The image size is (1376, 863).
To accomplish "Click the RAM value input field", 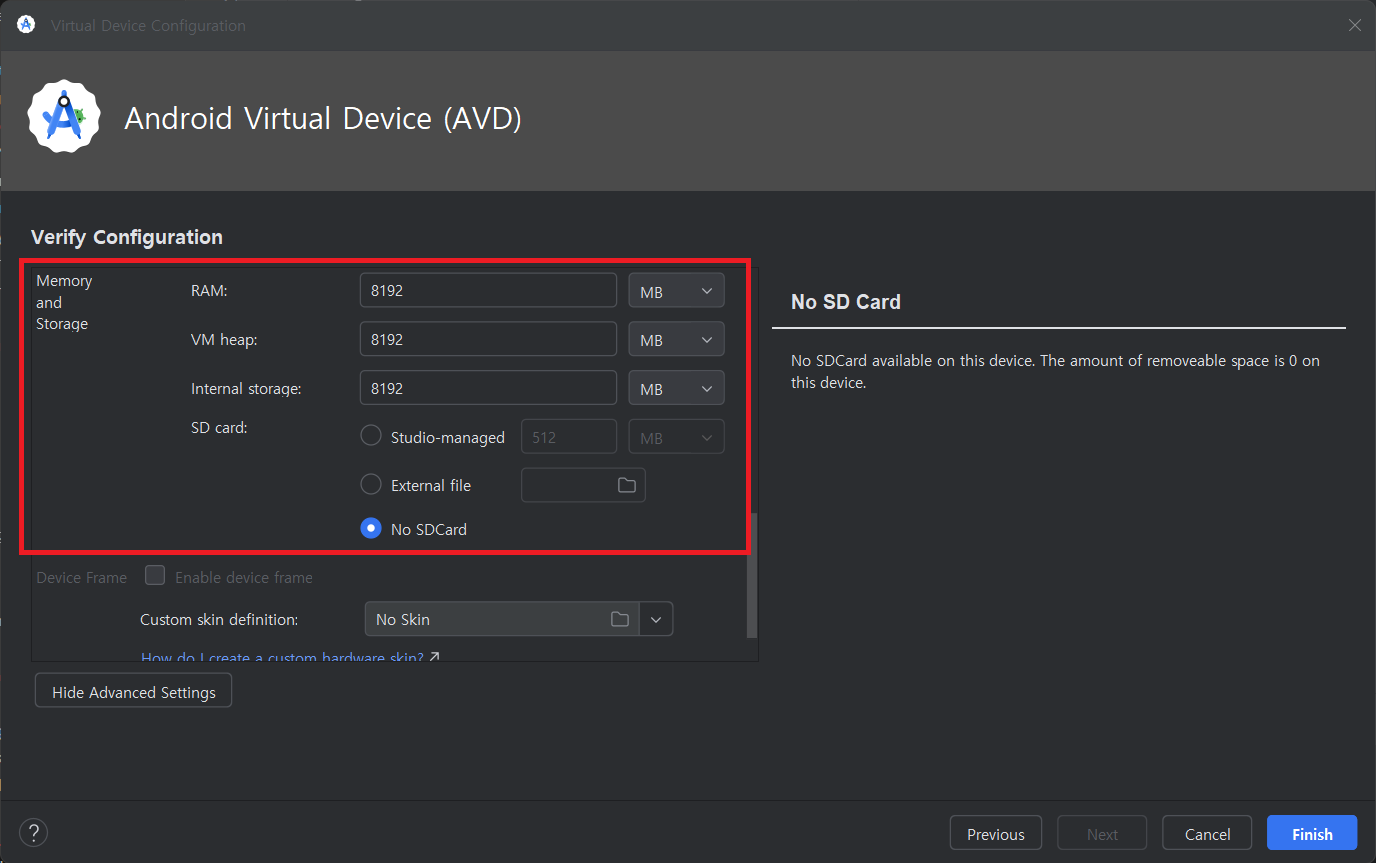I will pos(488,291).
